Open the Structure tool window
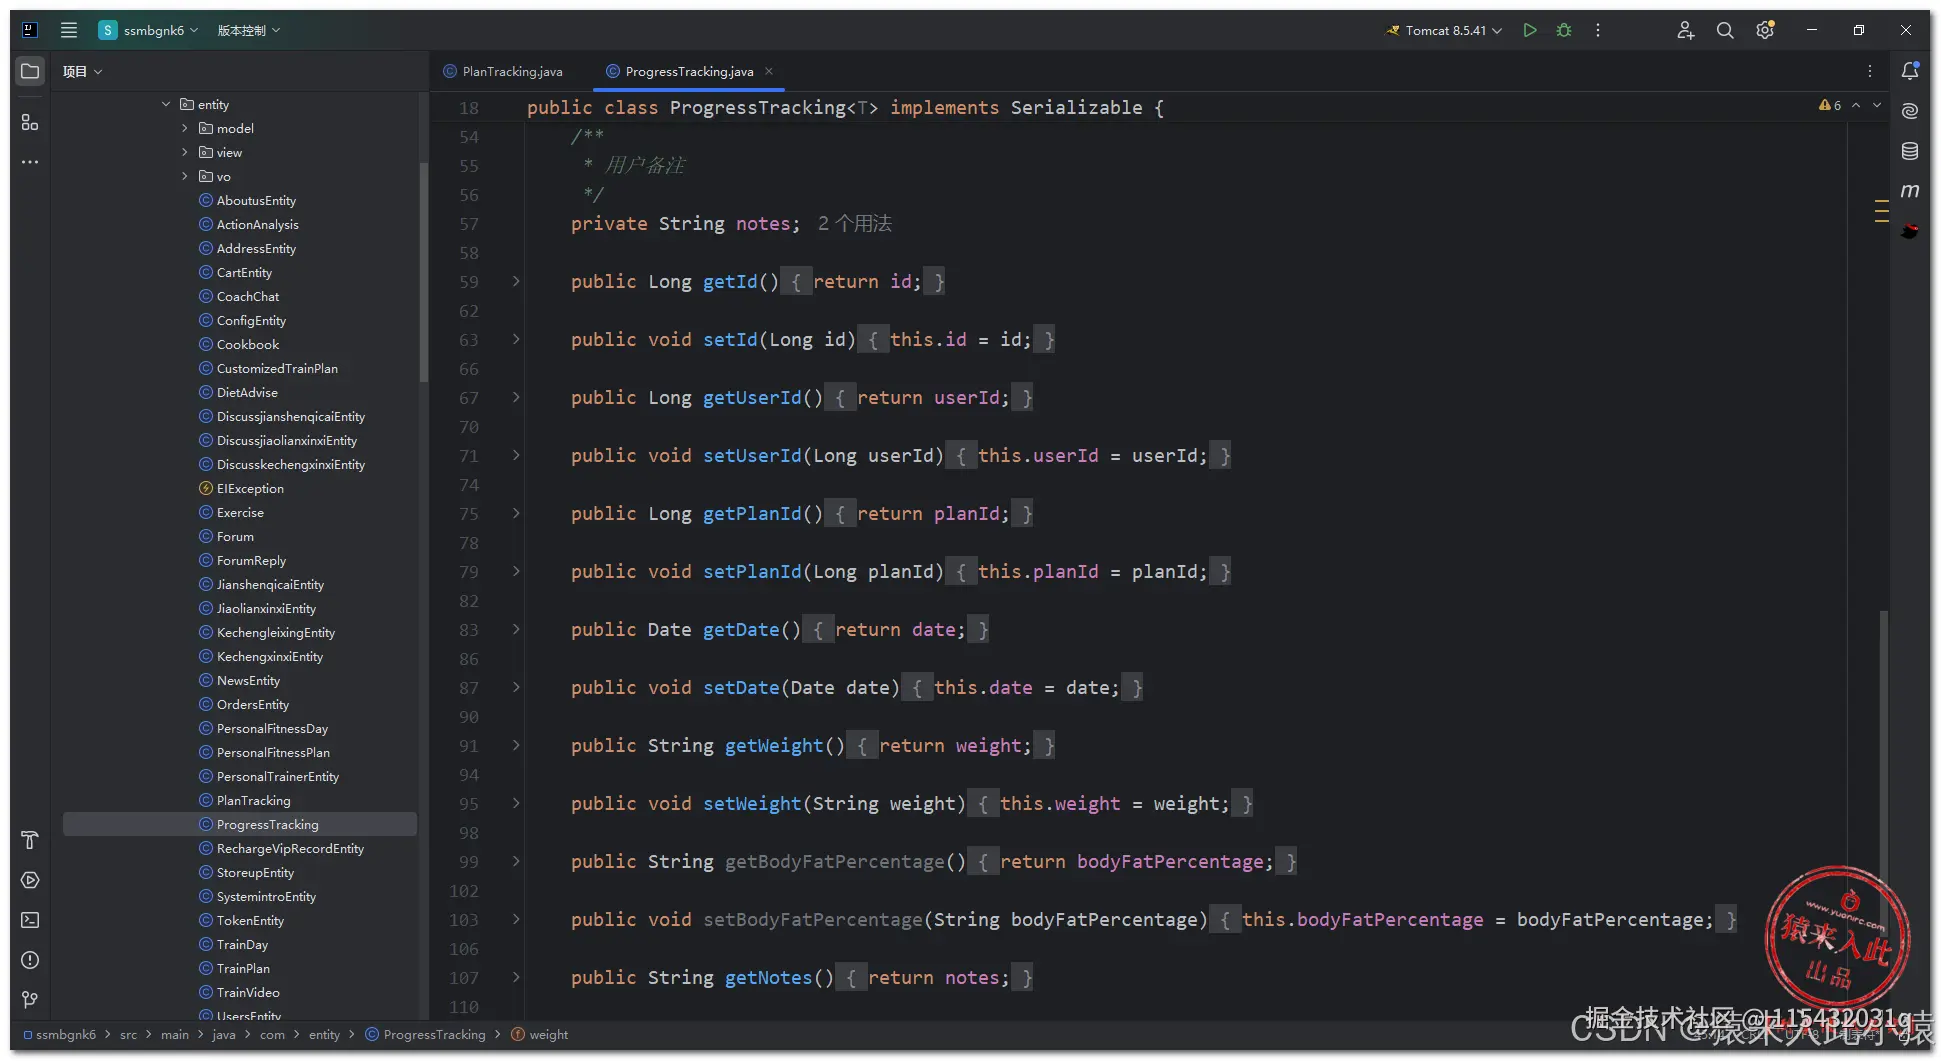The image size is (1941, 1061). 30,122
